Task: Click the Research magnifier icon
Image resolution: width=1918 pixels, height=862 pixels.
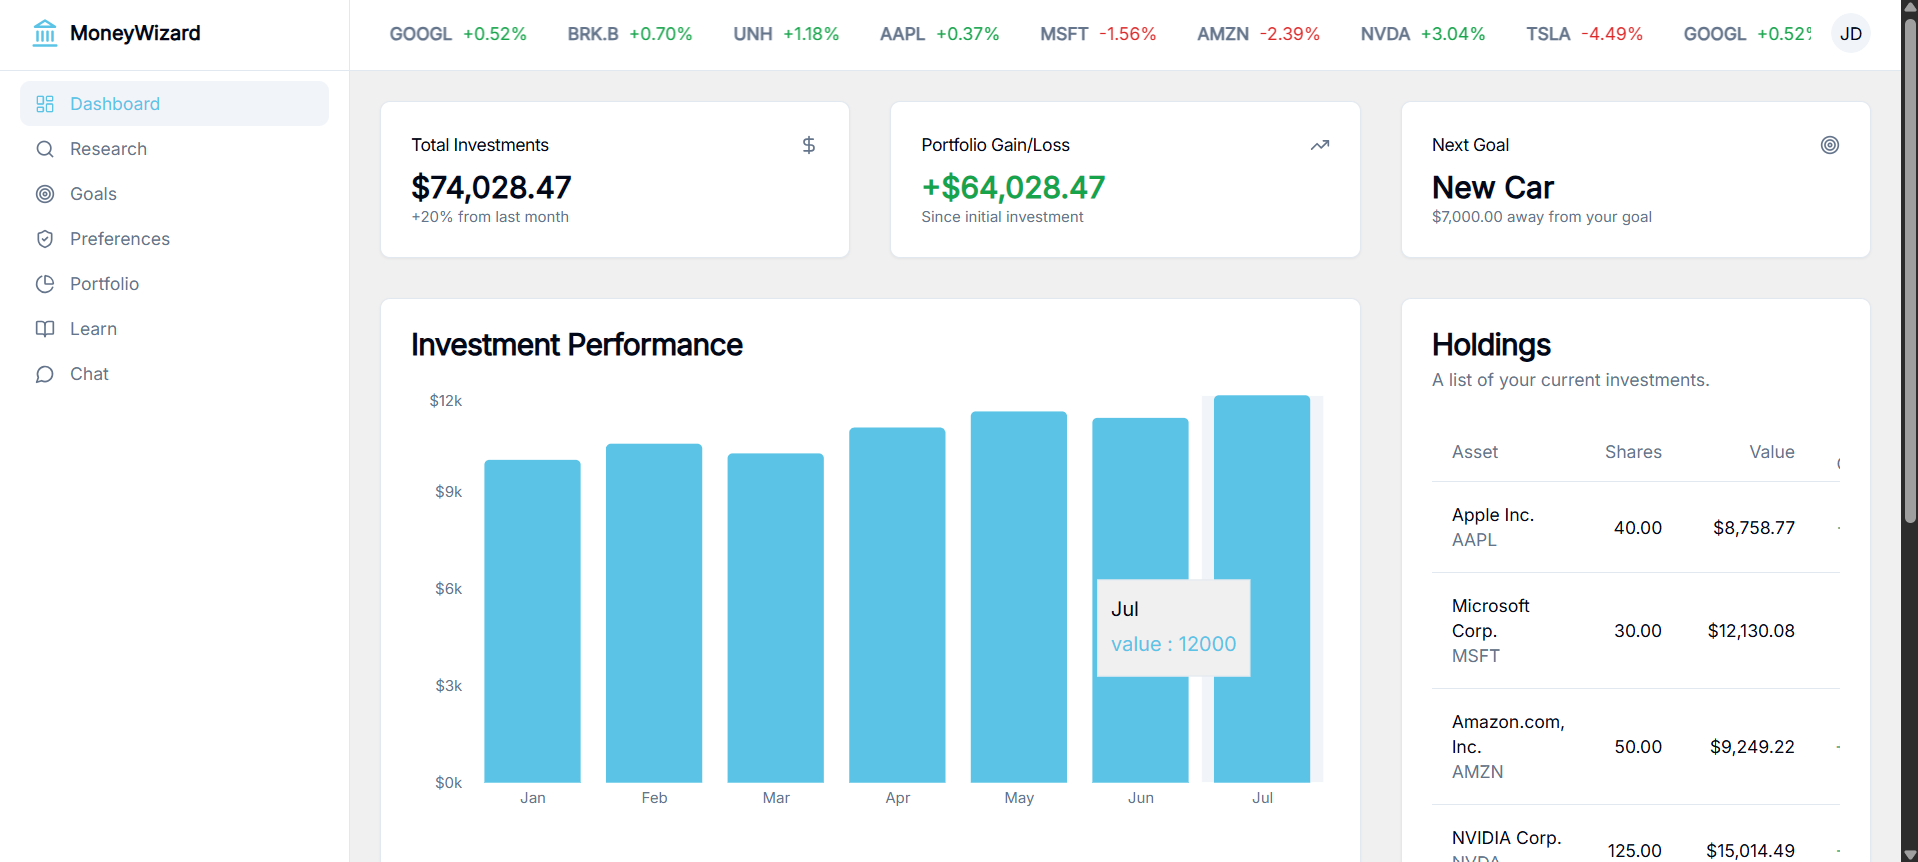Action: [45, 149]
